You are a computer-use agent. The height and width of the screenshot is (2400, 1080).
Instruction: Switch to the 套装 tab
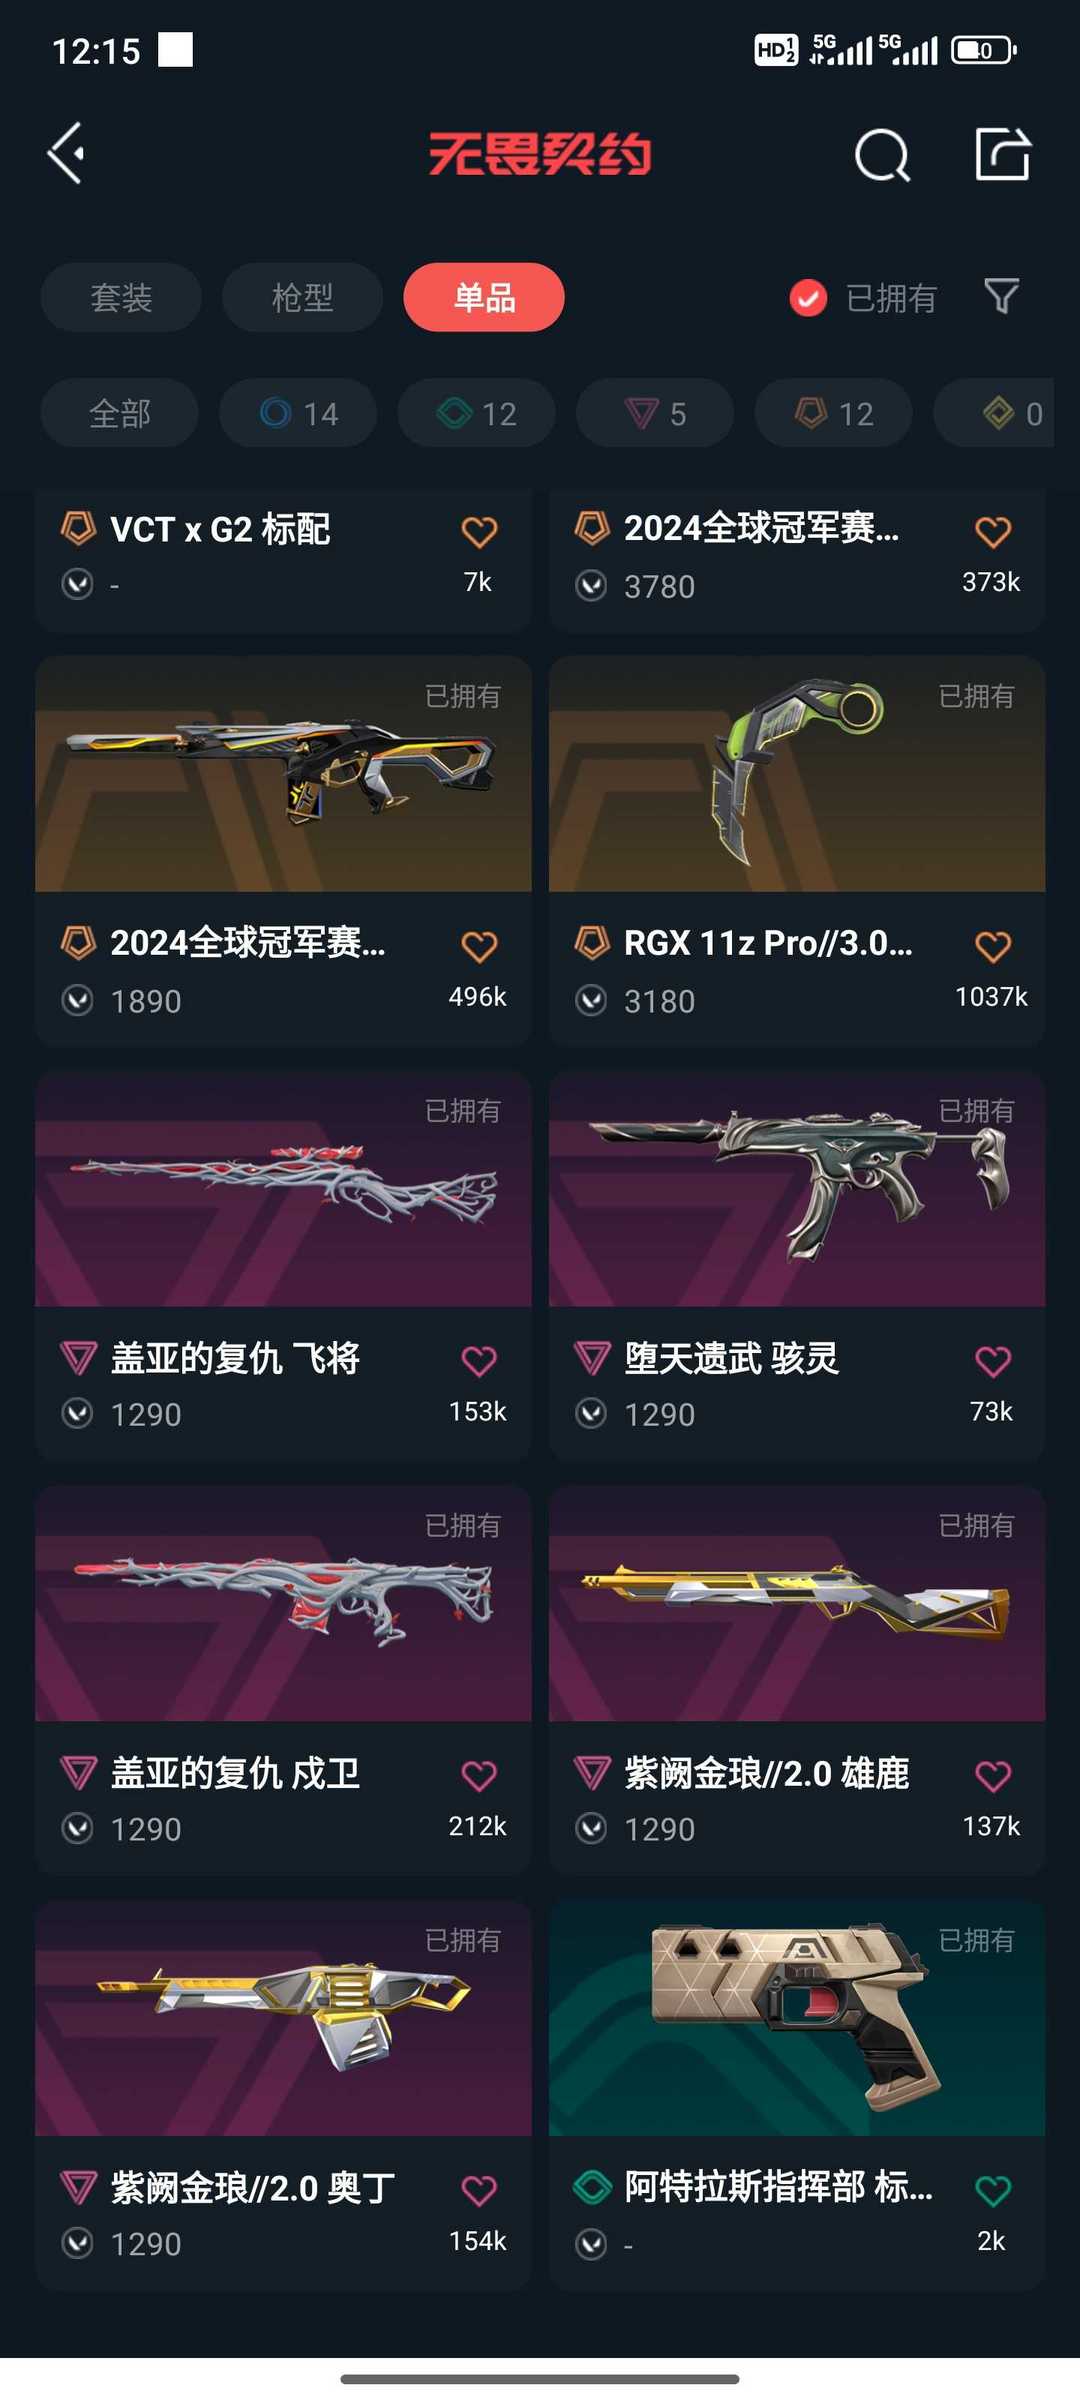(121, 297)
